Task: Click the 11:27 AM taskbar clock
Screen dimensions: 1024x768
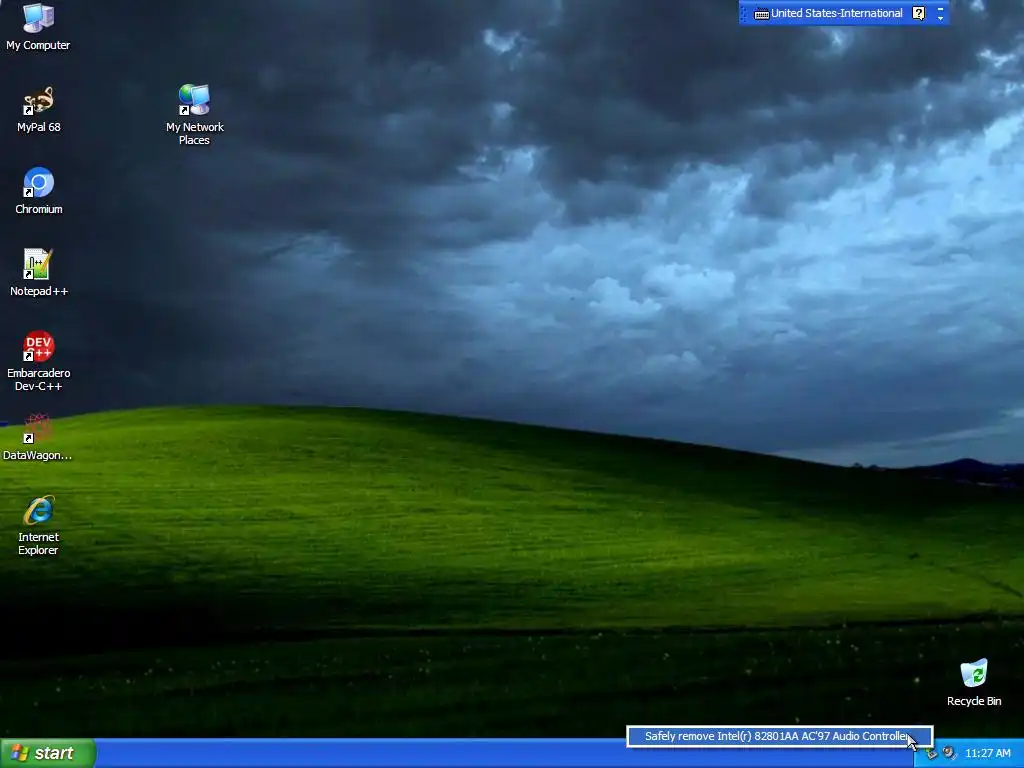Action: point(987,754)
